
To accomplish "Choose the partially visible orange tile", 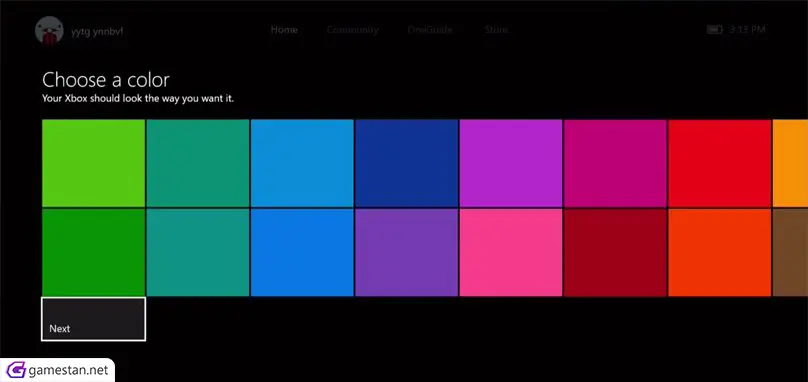I will click(790, 163).
